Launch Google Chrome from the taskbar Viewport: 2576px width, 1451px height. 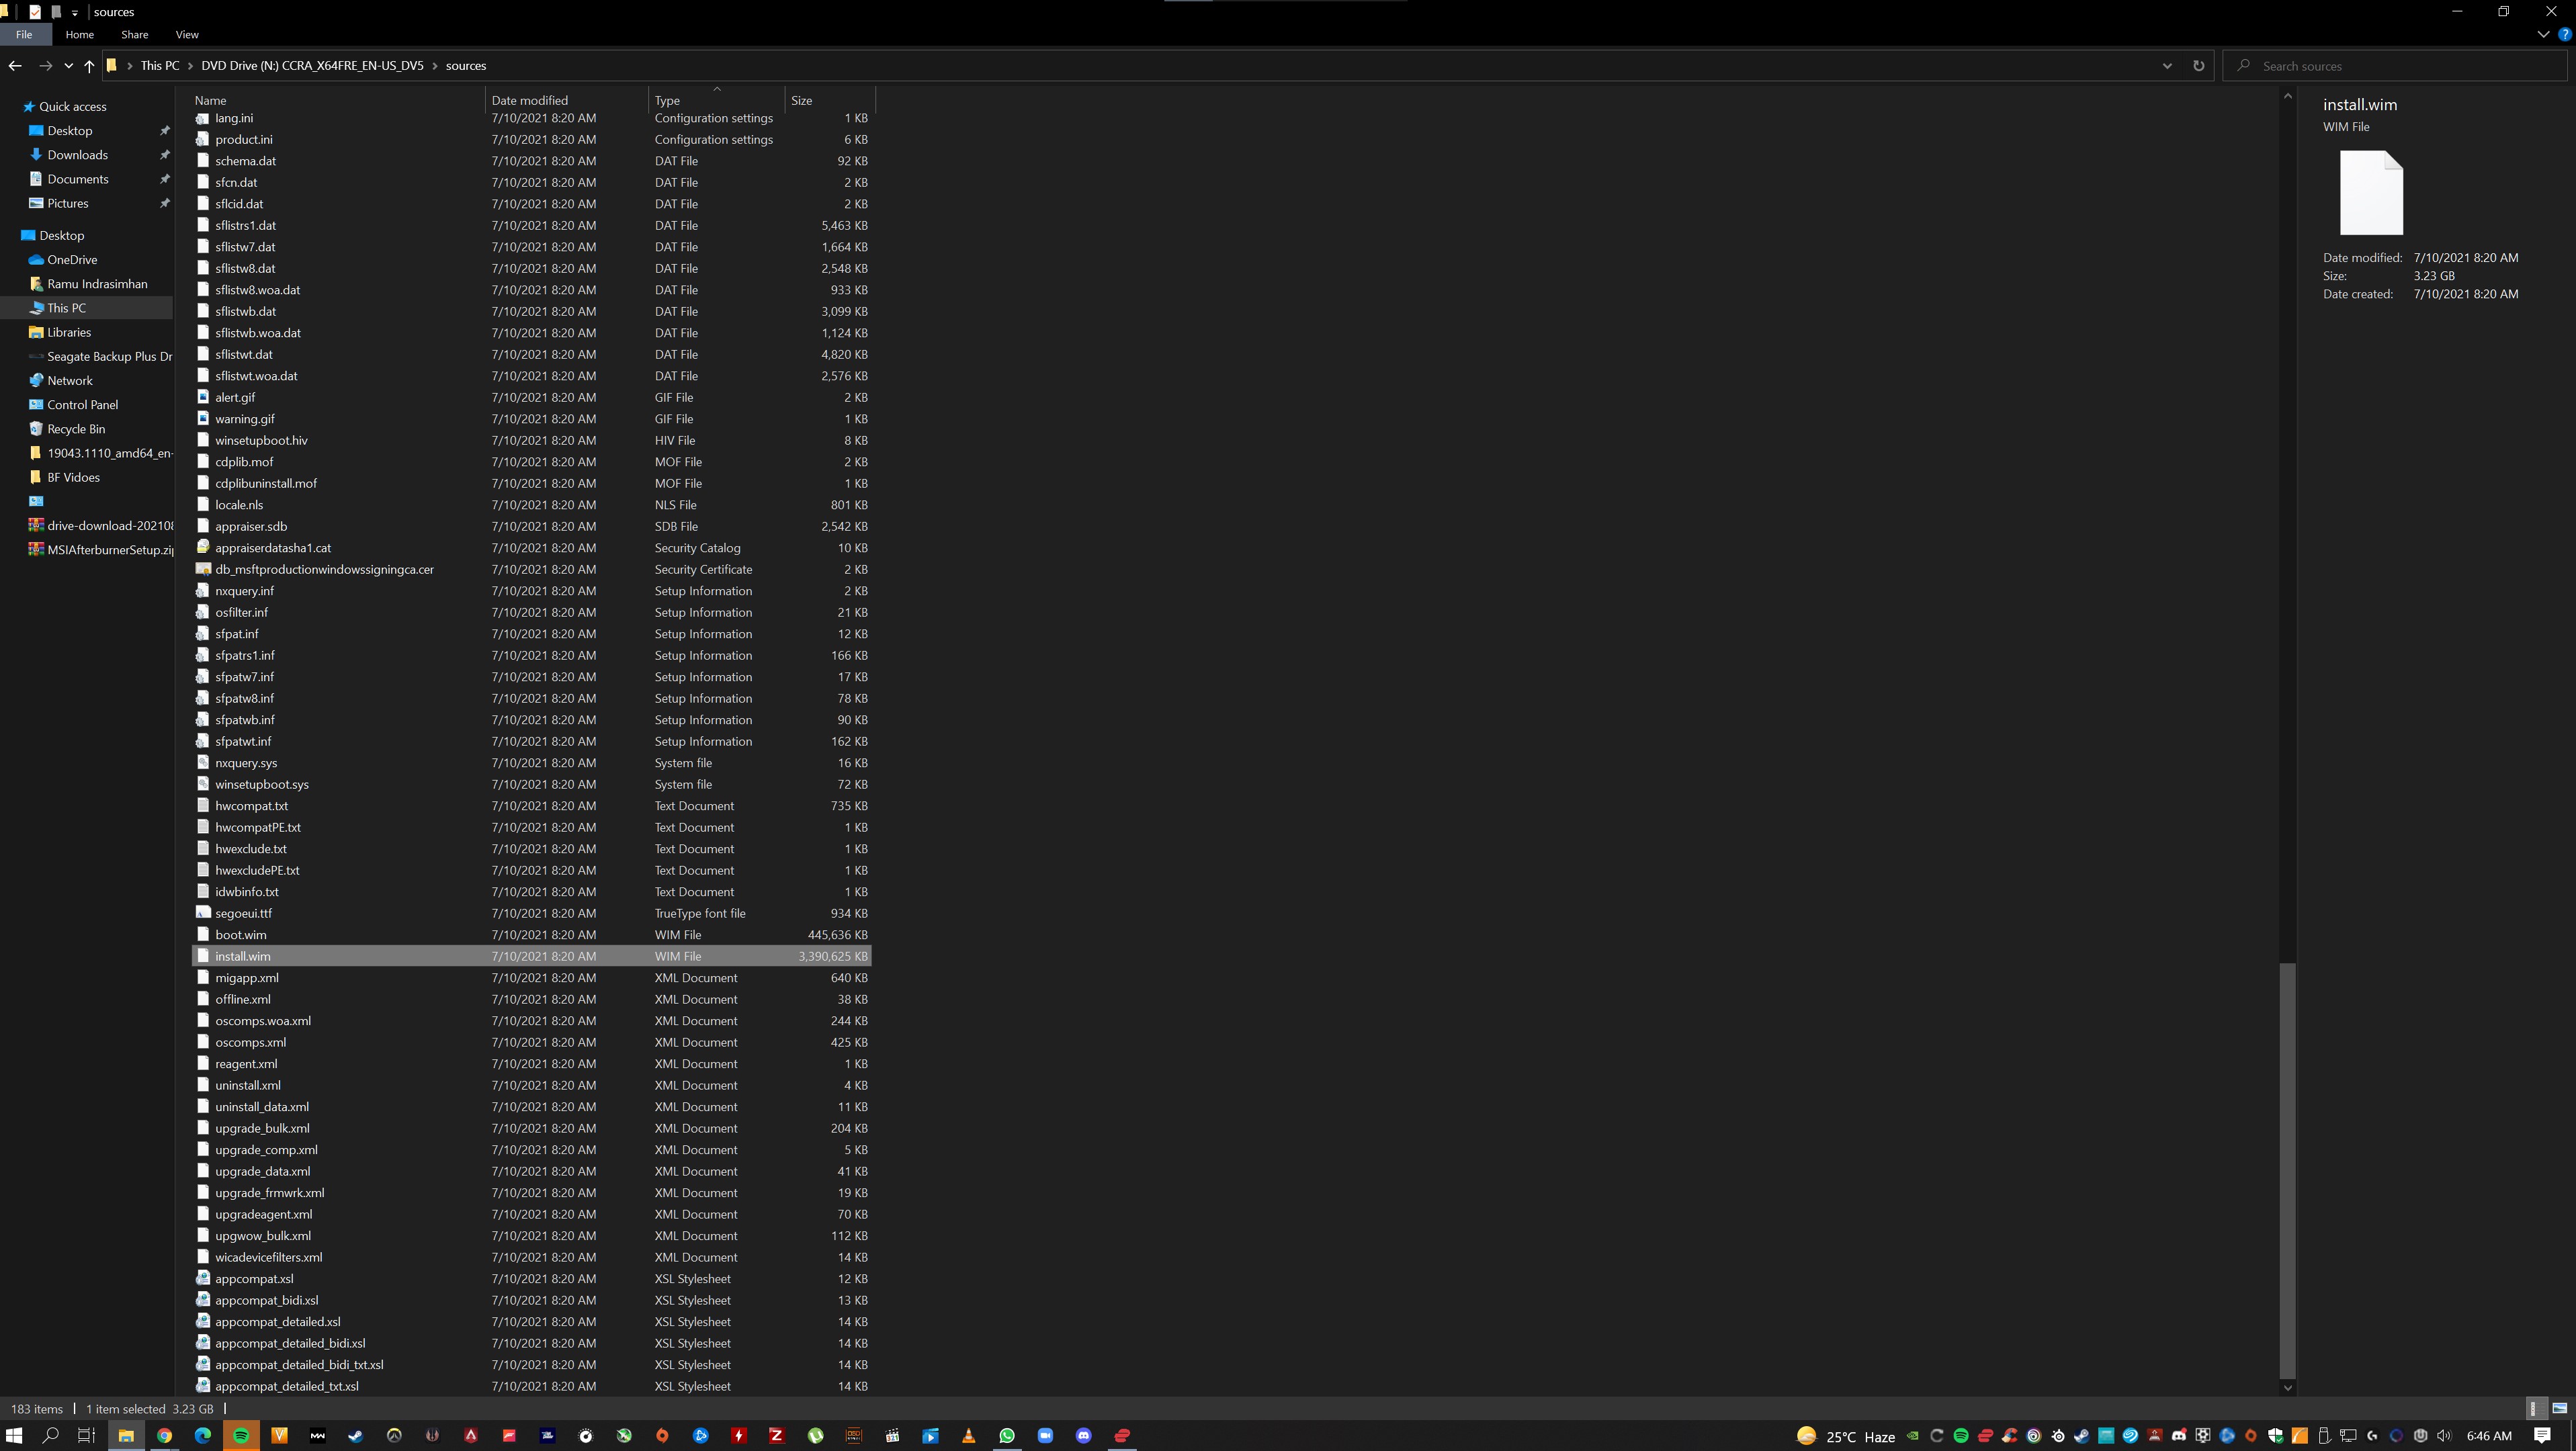(164, 1435)
